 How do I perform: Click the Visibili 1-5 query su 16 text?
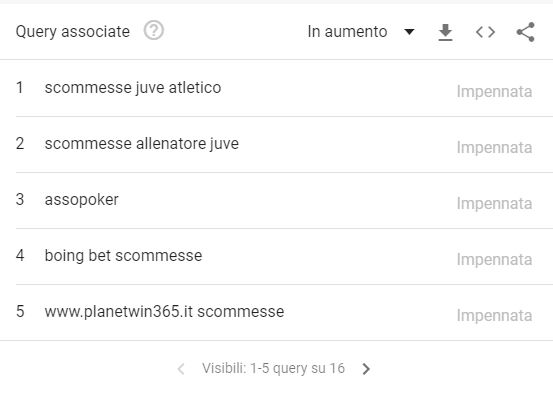tap(273, 368)
